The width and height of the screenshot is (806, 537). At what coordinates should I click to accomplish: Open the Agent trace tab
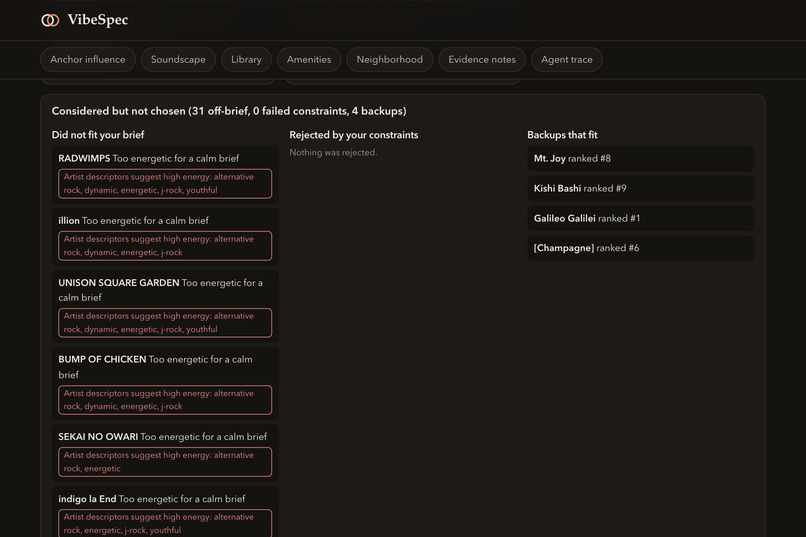click(x=566, y=60)
